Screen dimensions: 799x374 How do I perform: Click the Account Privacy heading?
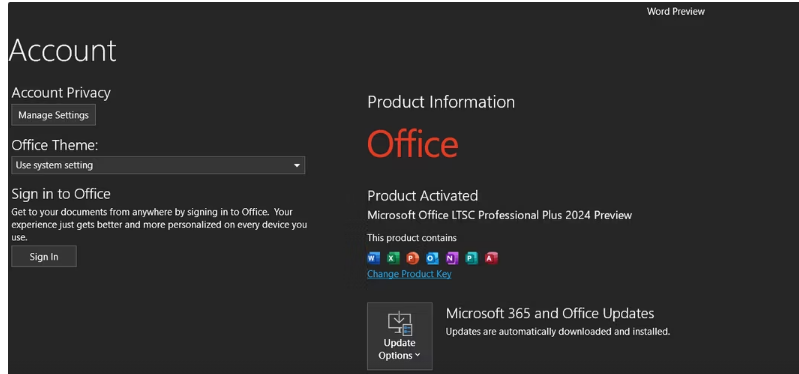click(x=61, y=93)
